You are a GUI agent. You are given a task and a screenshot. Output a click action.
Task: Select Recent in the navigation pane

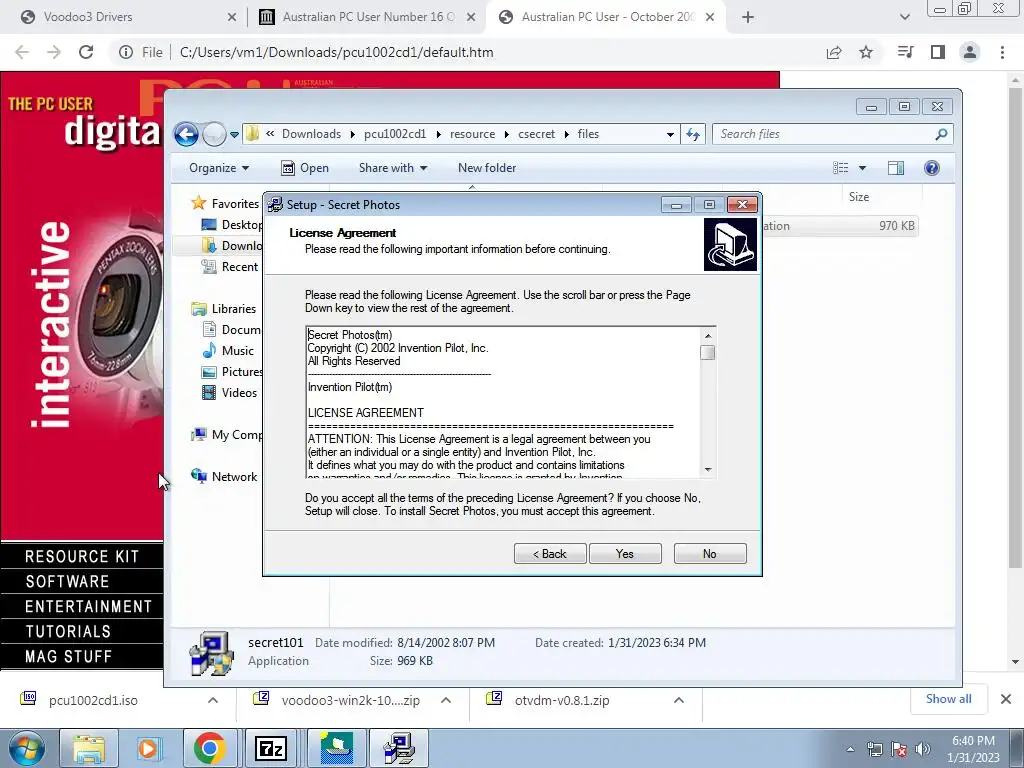[x=231, y=266]
